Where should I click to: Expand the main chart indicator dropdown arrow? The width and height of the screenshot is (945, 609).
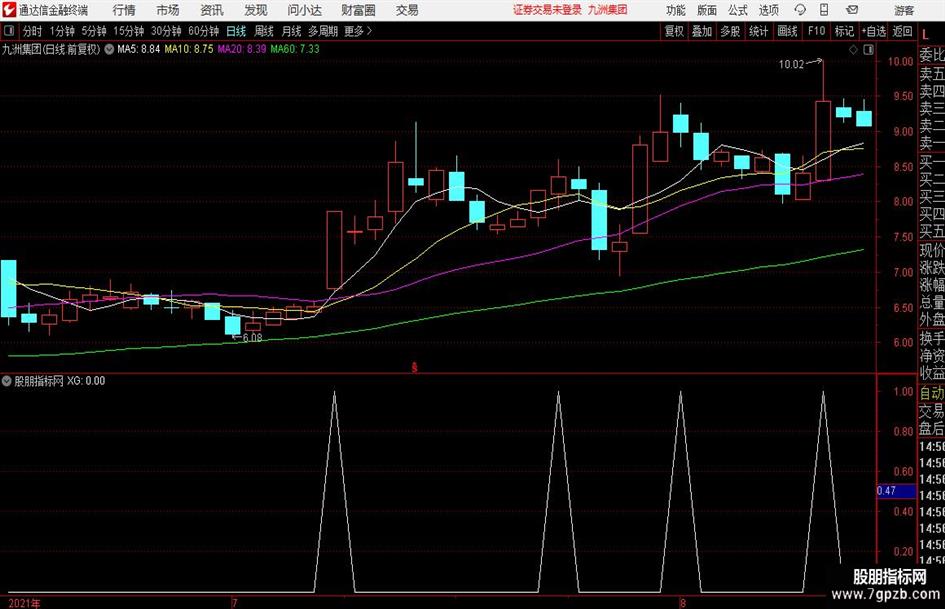point(109,49)
